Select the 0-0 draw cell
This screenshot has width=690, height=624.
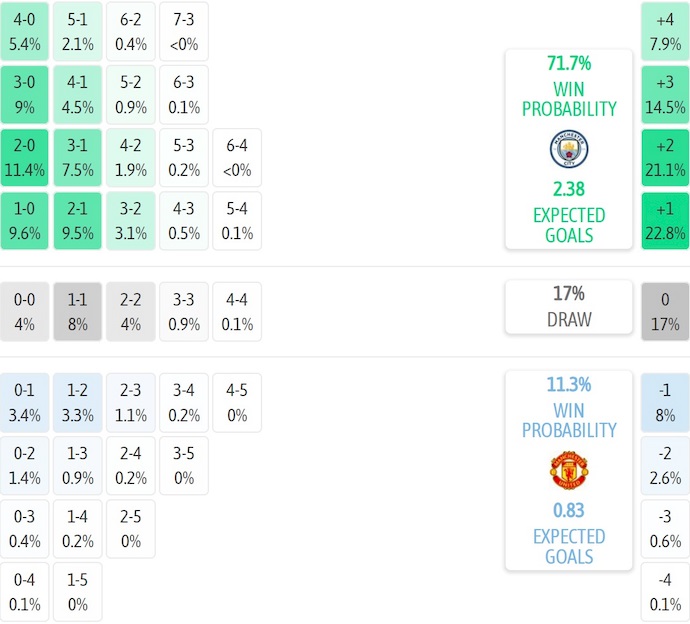25,311
